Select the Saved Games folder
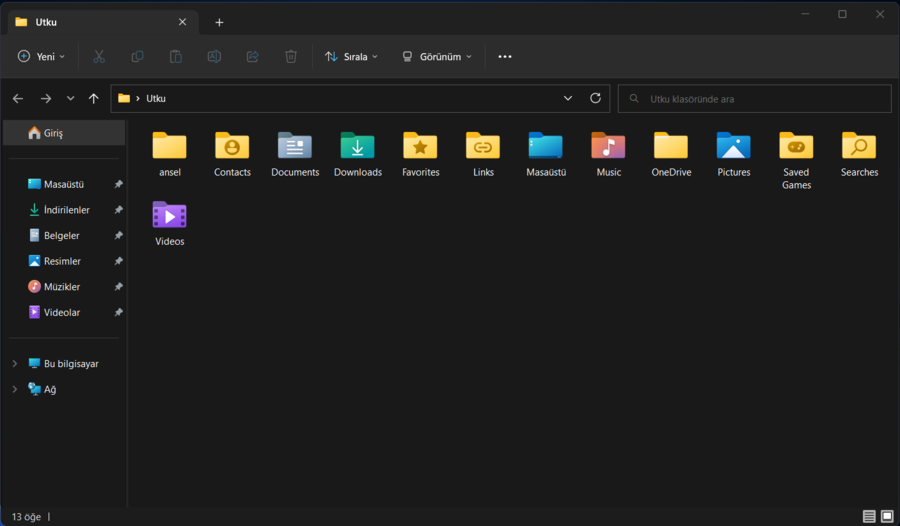The width and height of the screenshot is (900, 526). [796, 159]
